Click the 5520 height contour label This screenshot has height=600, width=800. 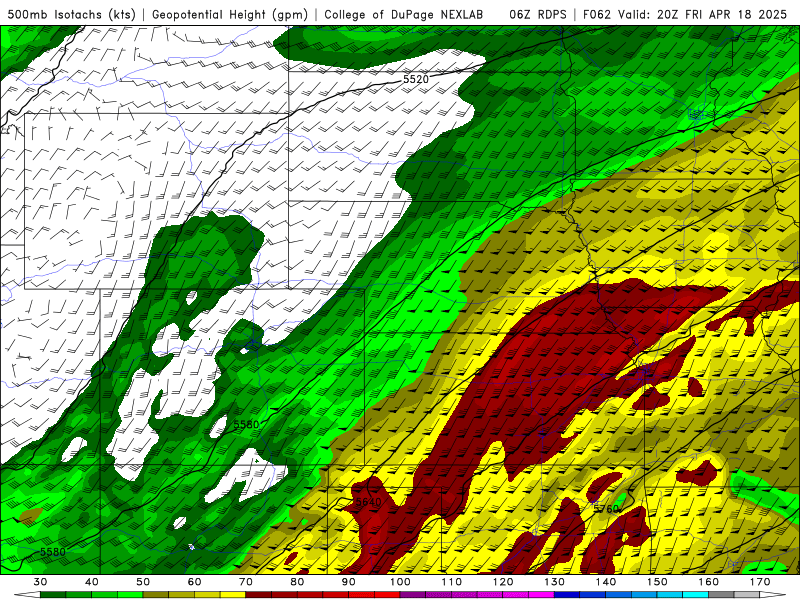click(x=416, y=79)
